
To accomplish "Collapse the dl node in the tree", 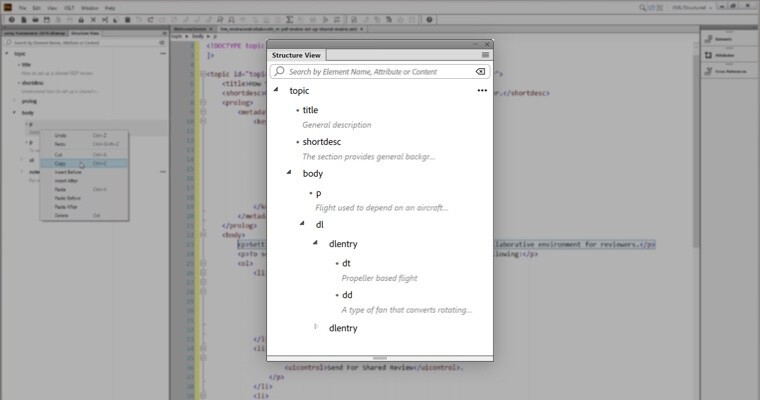I will pos(302,224).
